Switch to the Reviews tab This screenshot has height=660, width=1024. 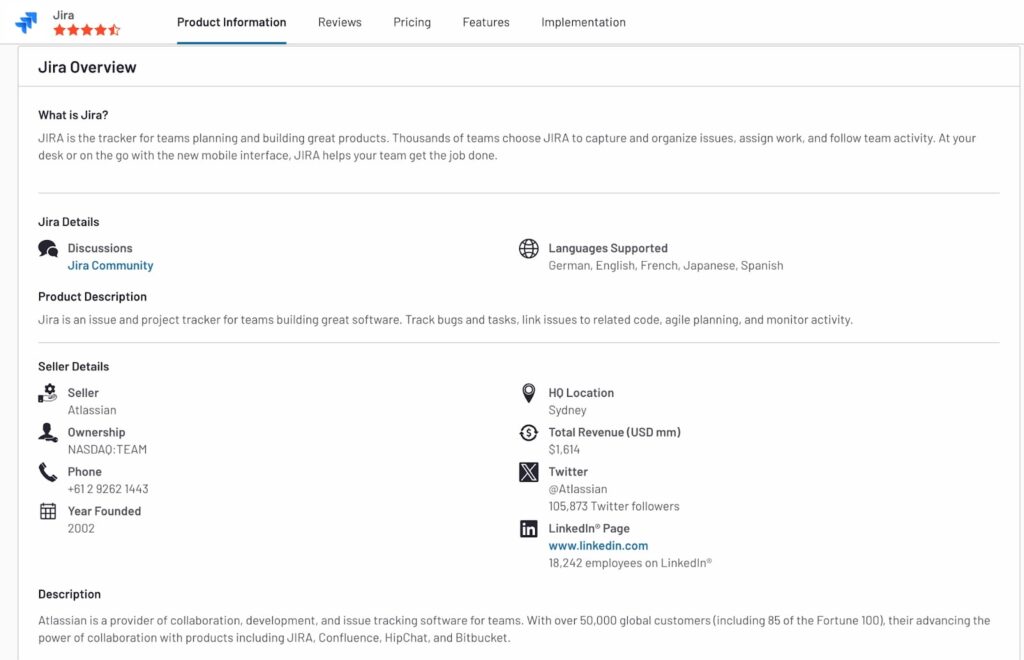[x=340, y=22]
